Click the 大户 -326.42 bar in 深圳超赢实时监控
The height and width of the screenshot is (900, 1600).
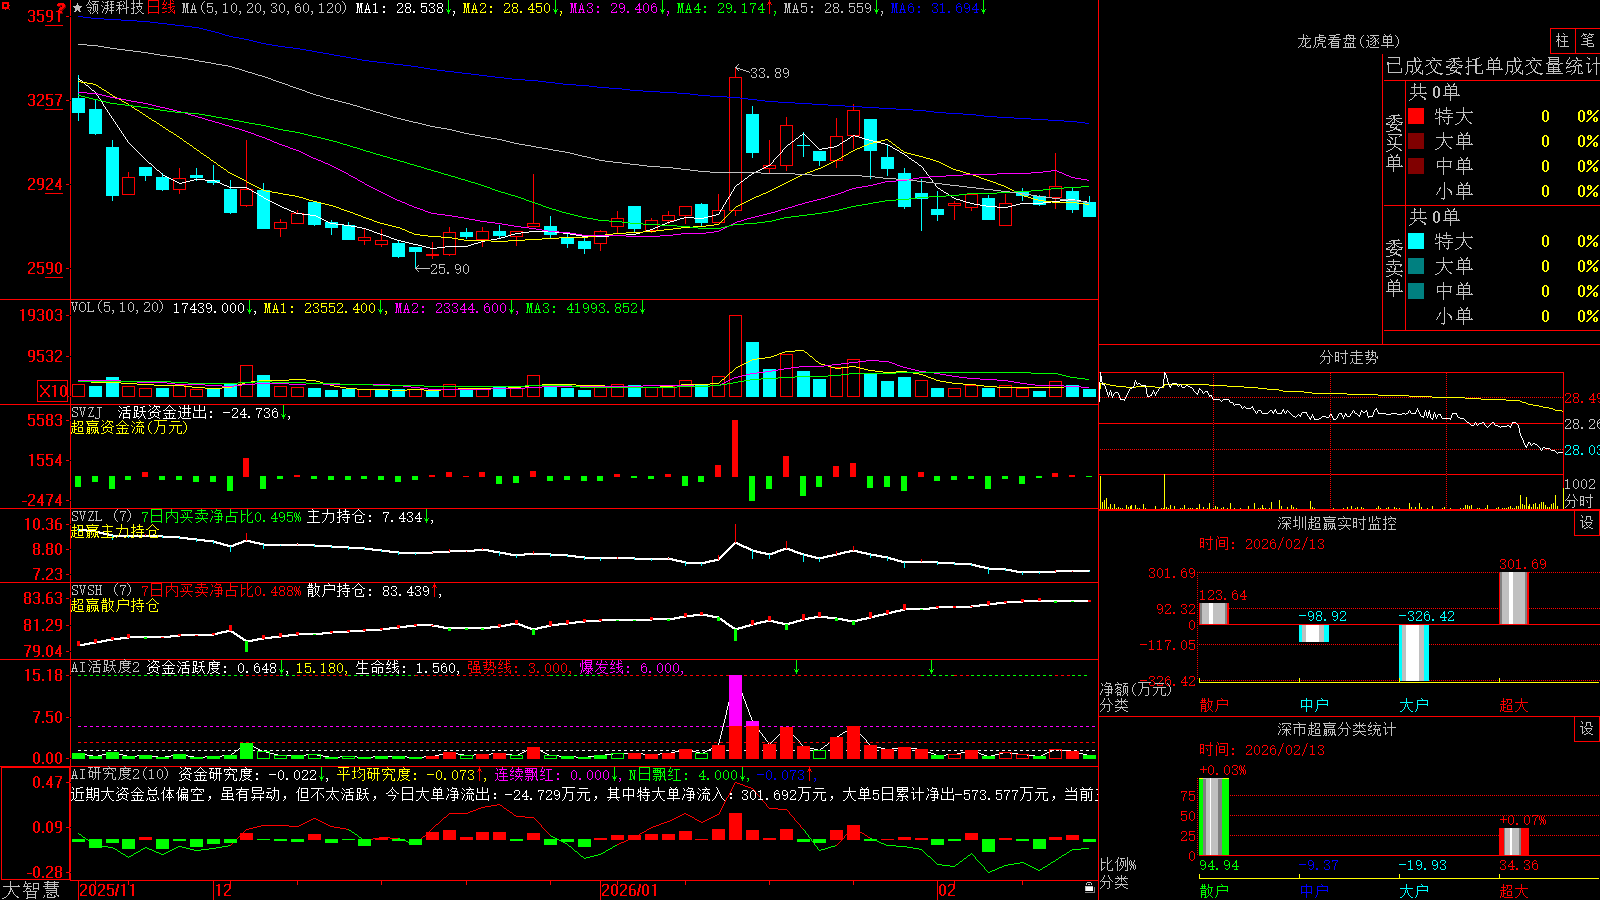point(1414,653)
